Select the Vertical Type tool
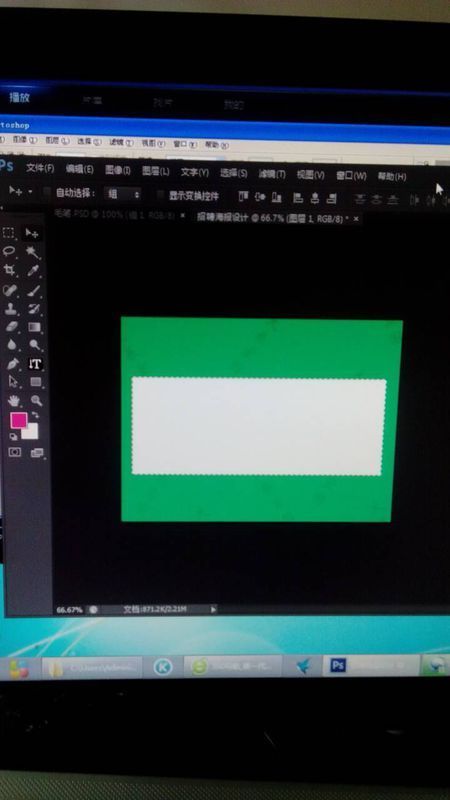Viewport: 450px width, 800px height. click(x=35, y=364)
